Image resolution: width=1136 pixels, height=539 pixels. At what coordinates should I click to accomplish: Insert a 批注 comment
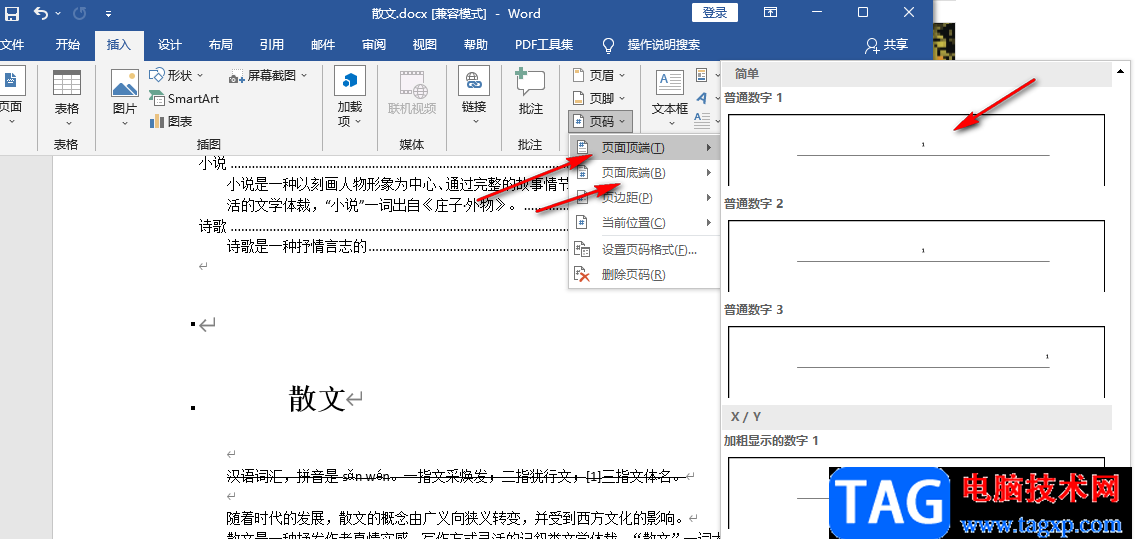coord(531,94)
